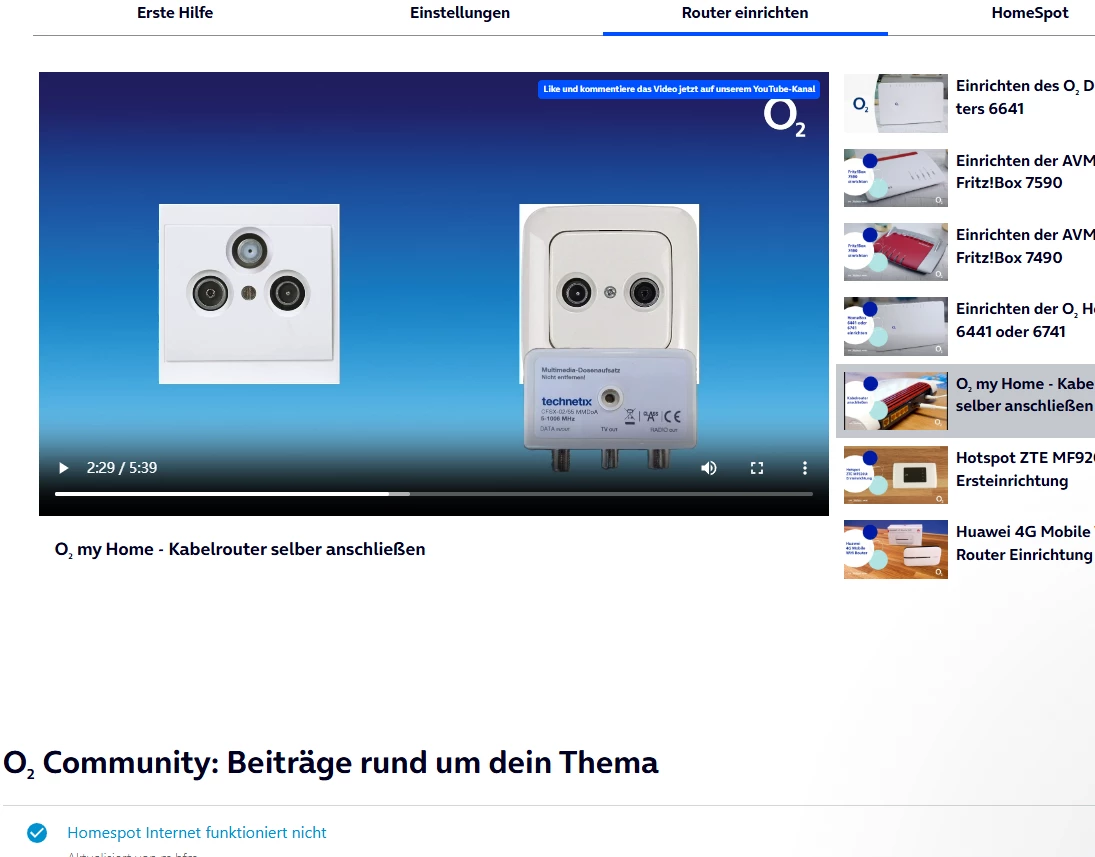This screenshot has height=857, width=1095.
Task: Click 'Hotspot ZTE MF920 Ersteinrichtung' title
Action: pos(1024,469)
